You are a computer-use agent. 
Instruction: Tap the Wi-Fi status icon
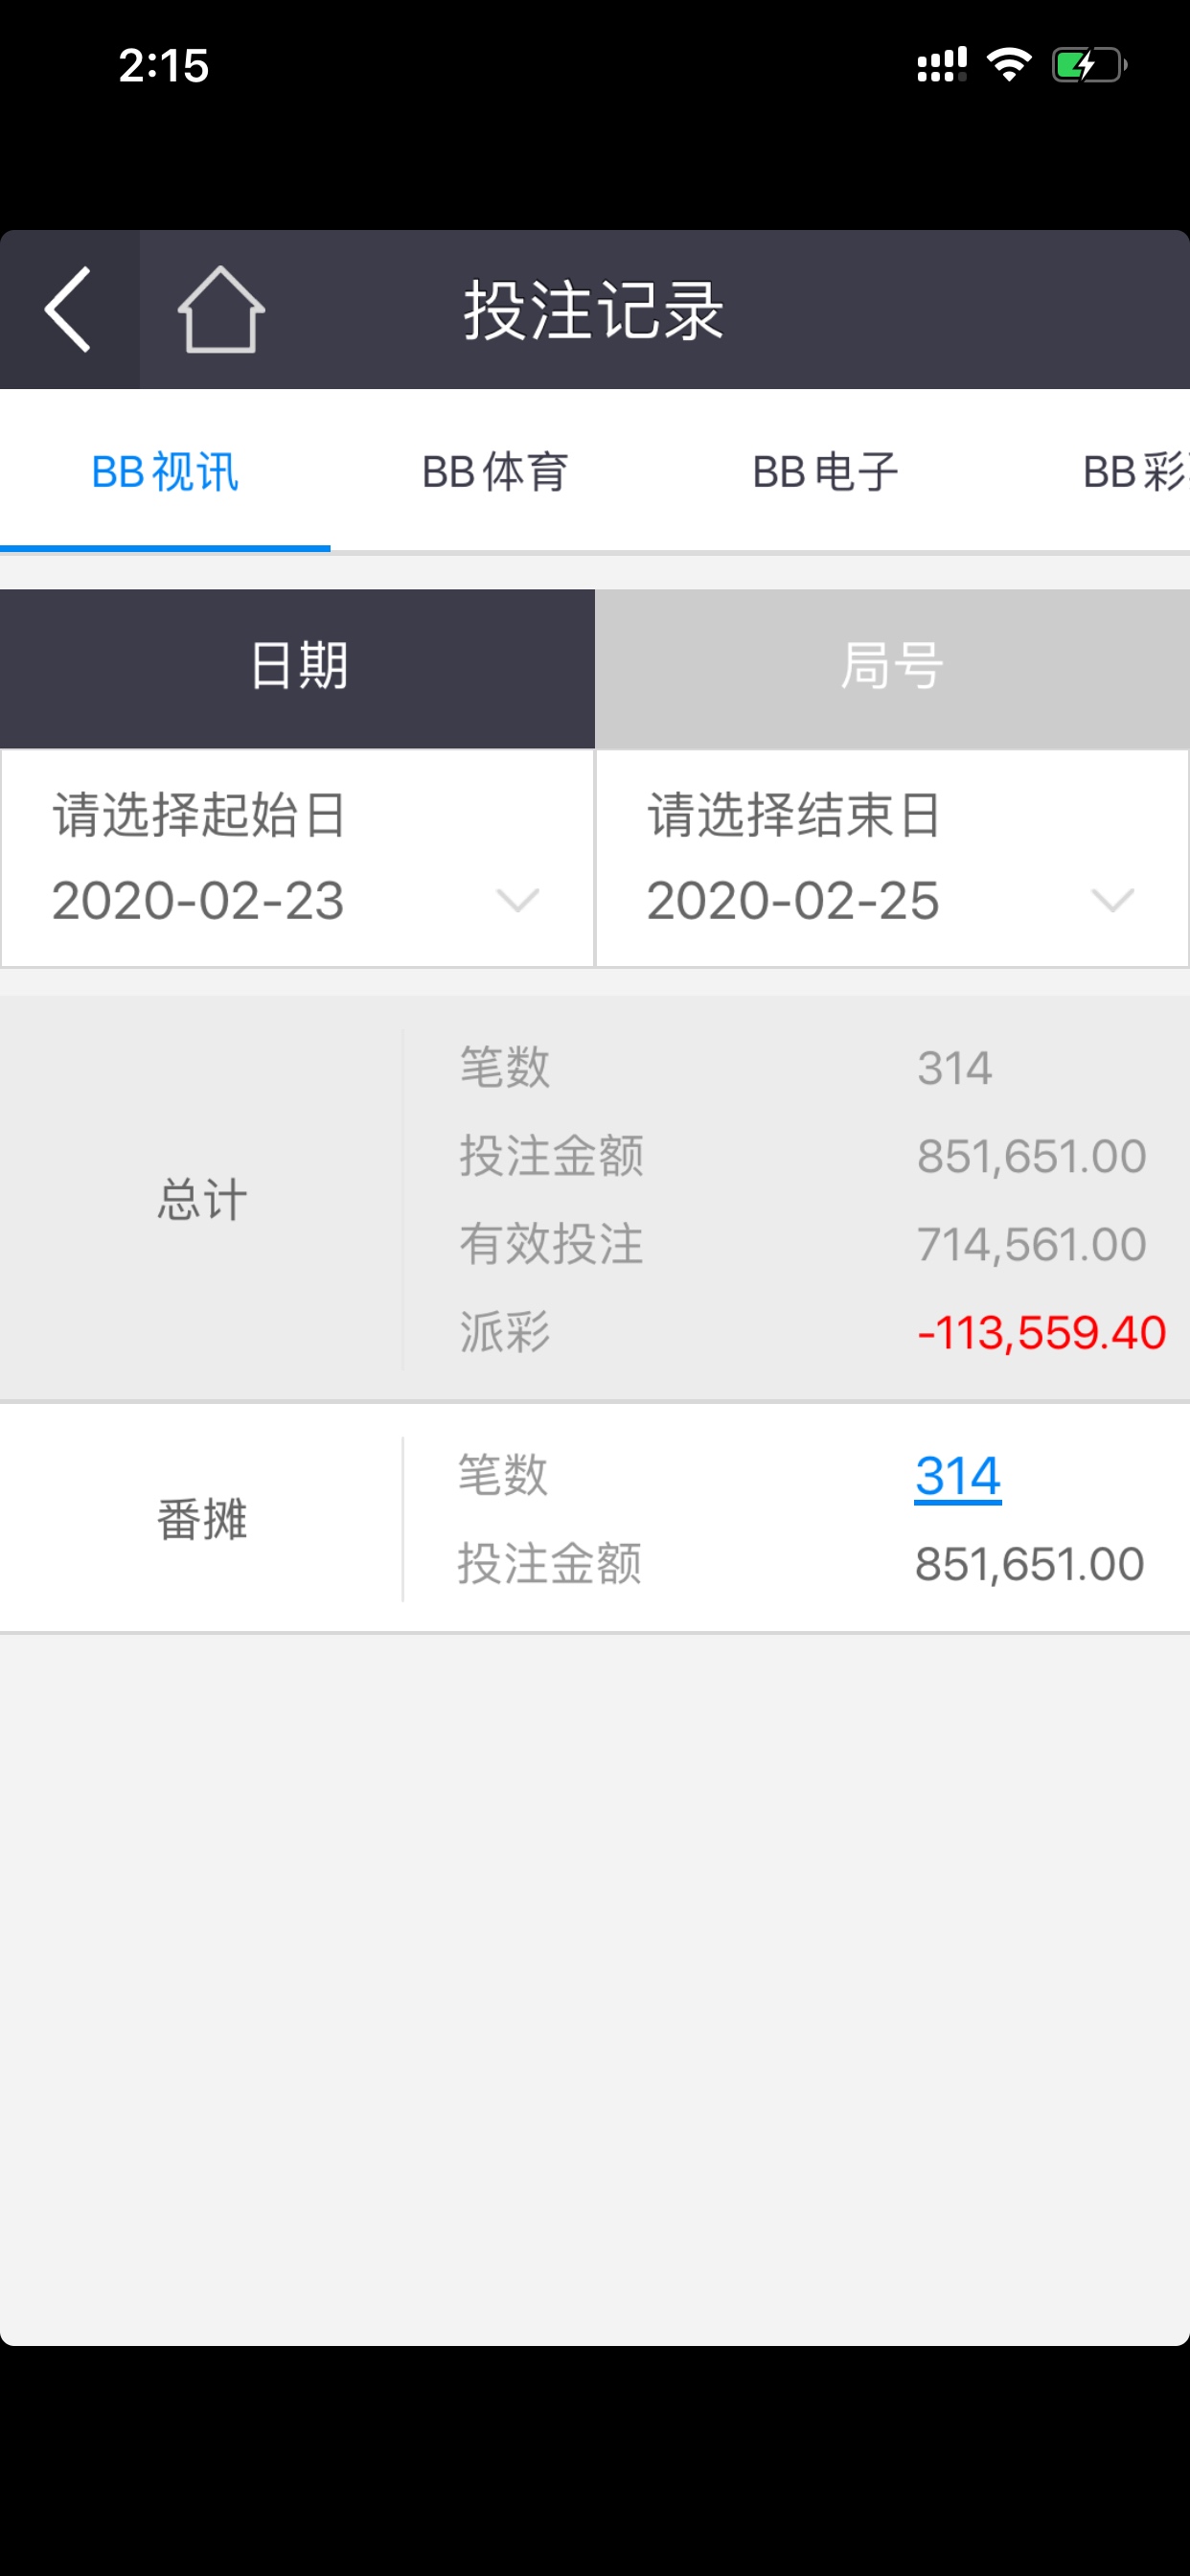(x=1009, y=65)
